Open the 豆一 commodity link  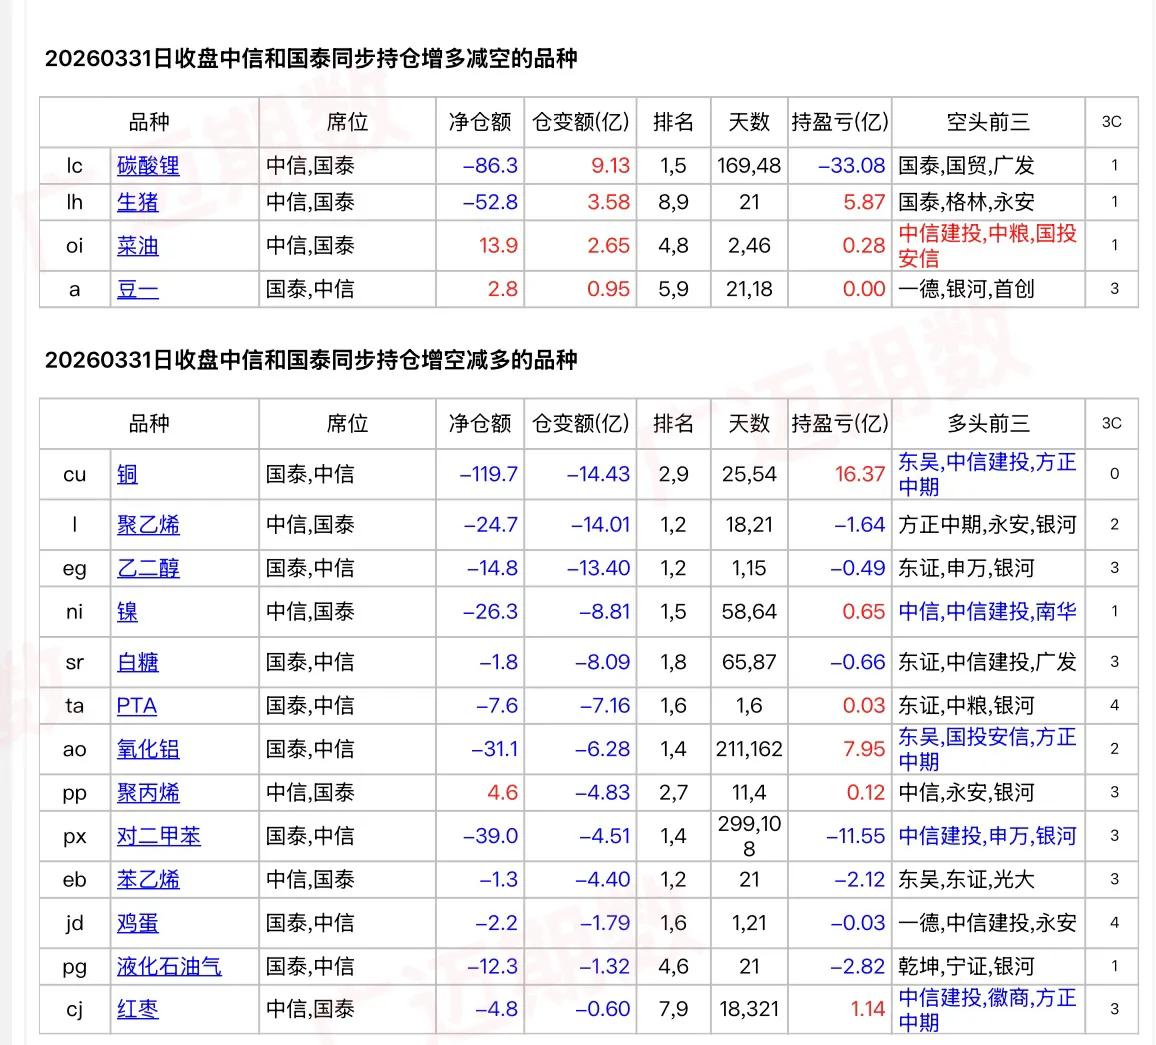tap(137, 289)
